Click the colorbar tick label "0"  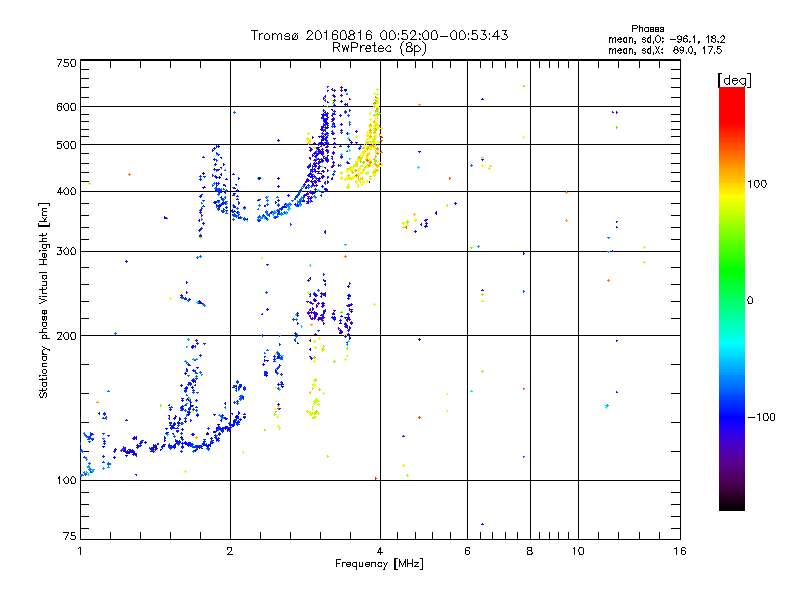750,301
